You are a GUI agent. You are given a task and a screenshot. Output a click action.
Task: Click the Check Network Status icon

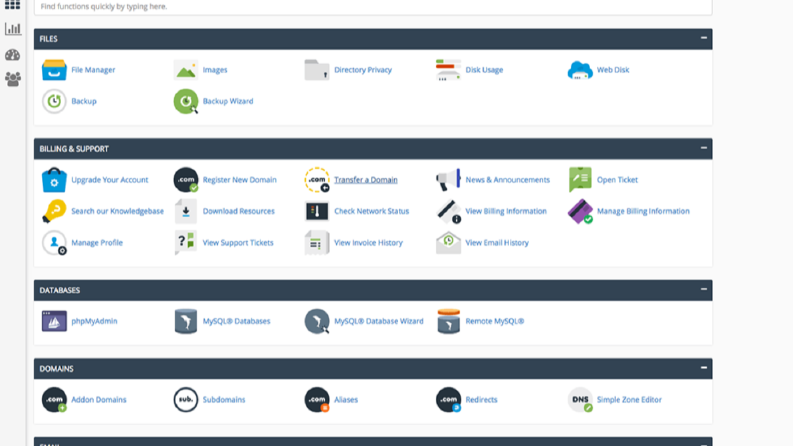click(x=317, y=211)
